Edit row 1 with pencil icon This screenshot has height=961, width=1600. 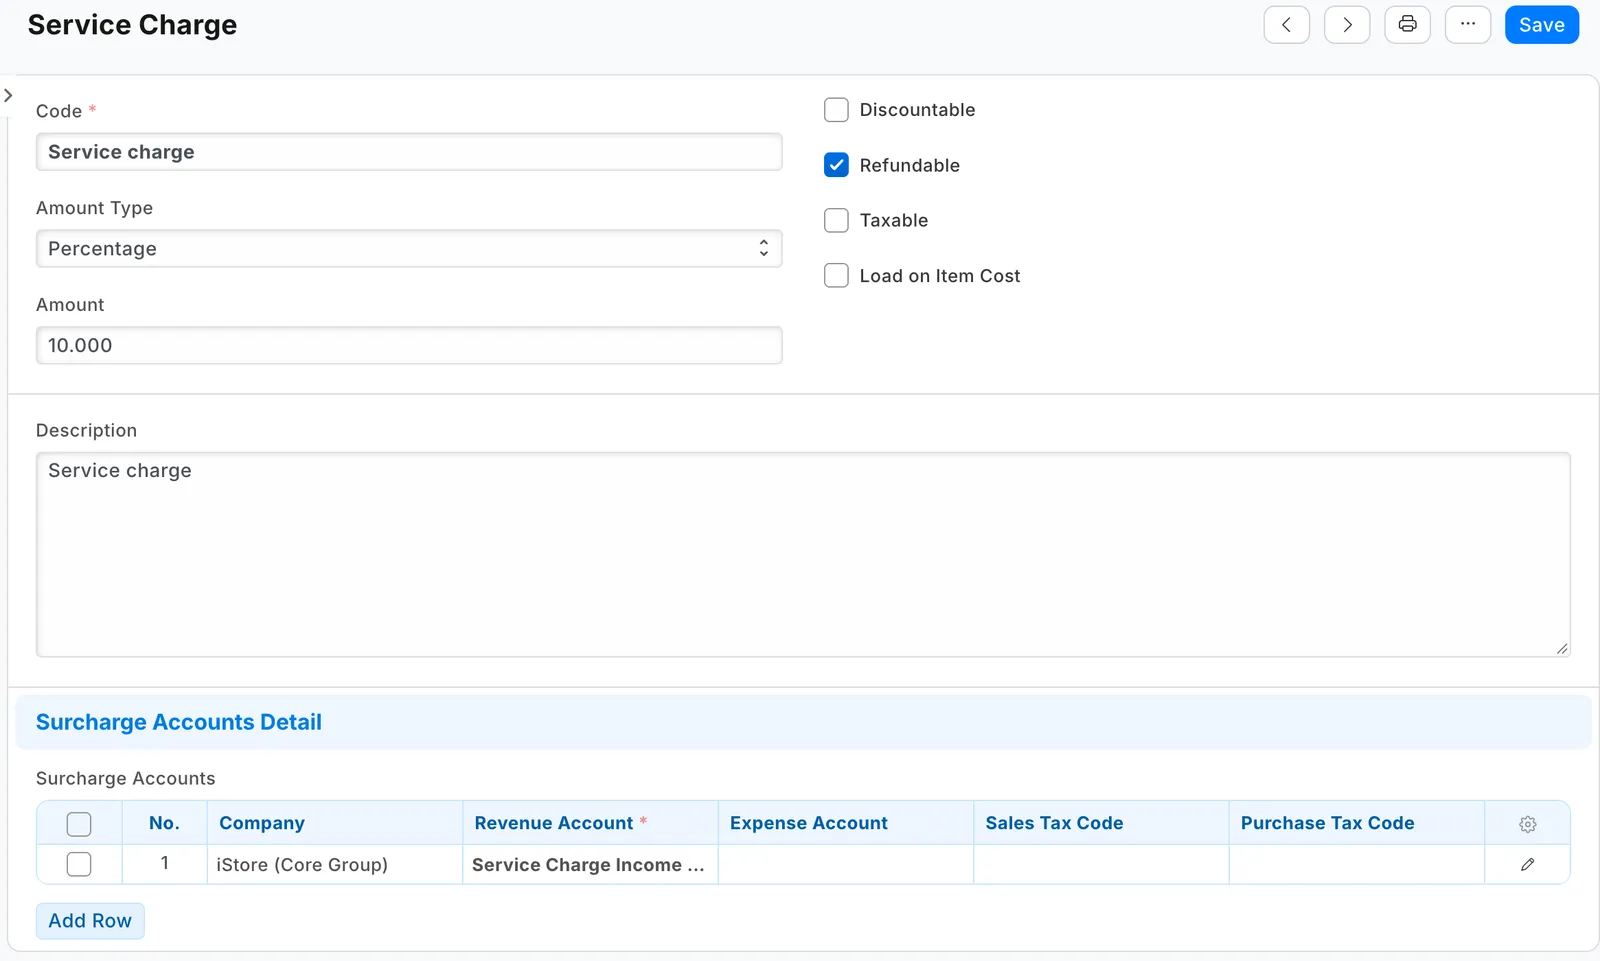(1527, 865)
